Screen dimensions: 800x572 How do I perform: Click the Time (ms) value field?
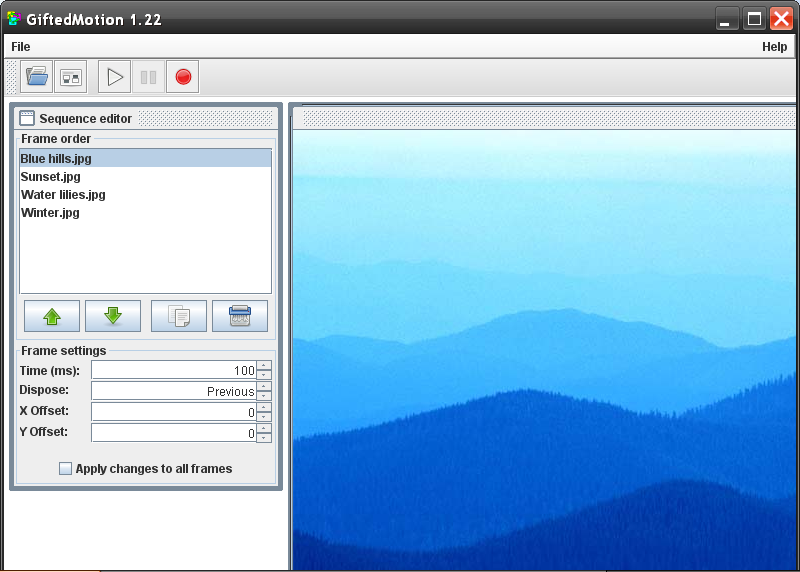(x=174, y=370)
